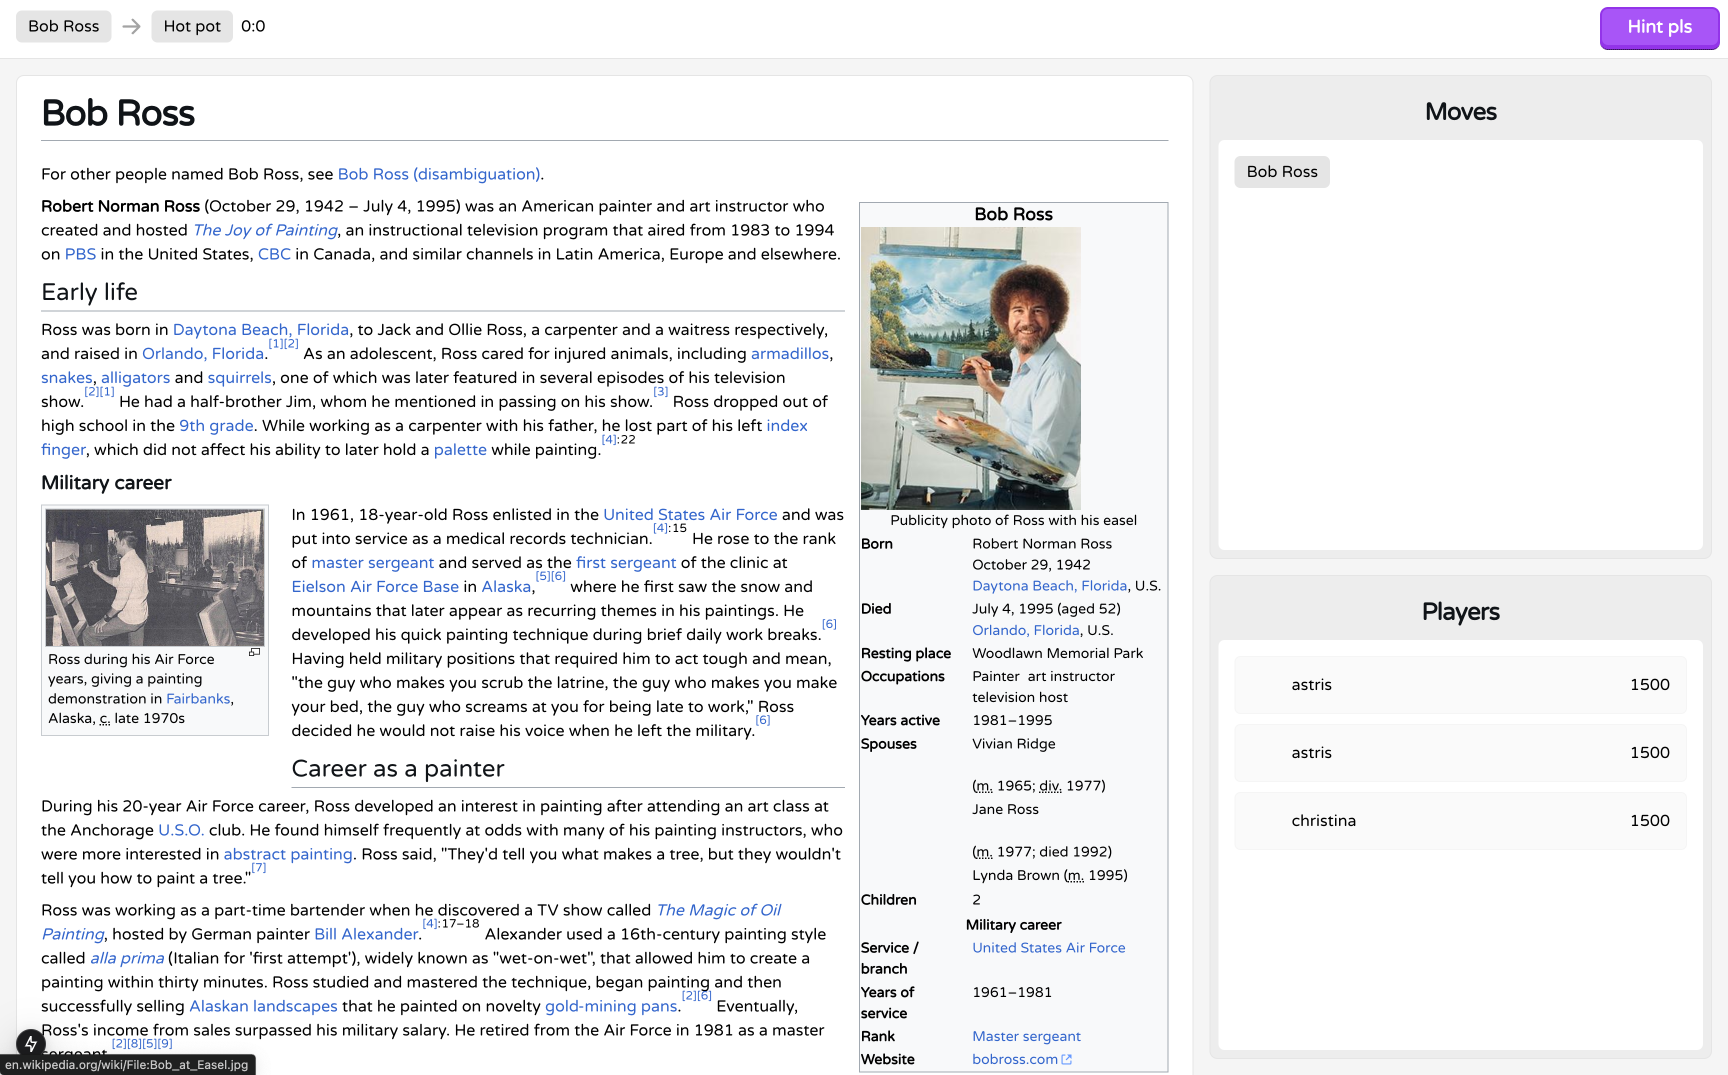The width and height of the screenshot is (1728, 1075).
Task: Open the CBC link
Action: pyautogui.click(x=274, y=254)
